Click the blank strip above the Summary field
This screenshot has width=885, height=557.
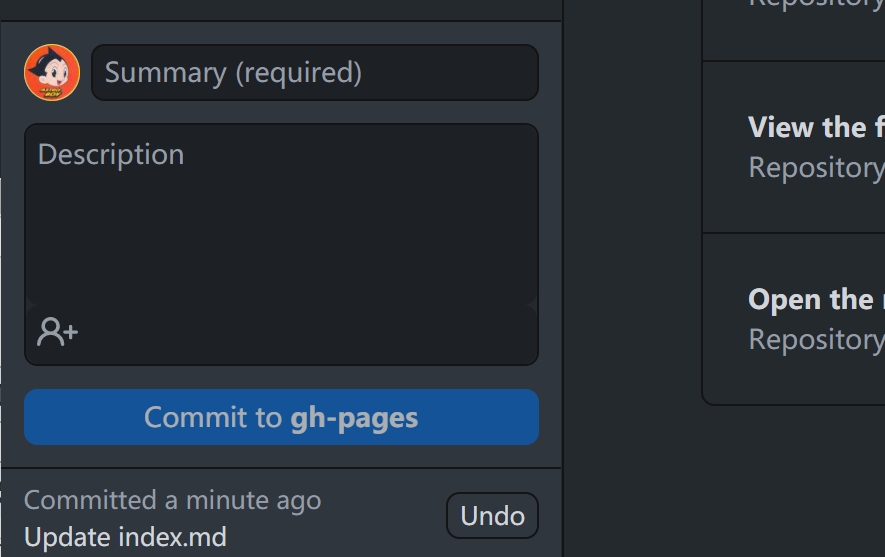(x=281, y=33)
